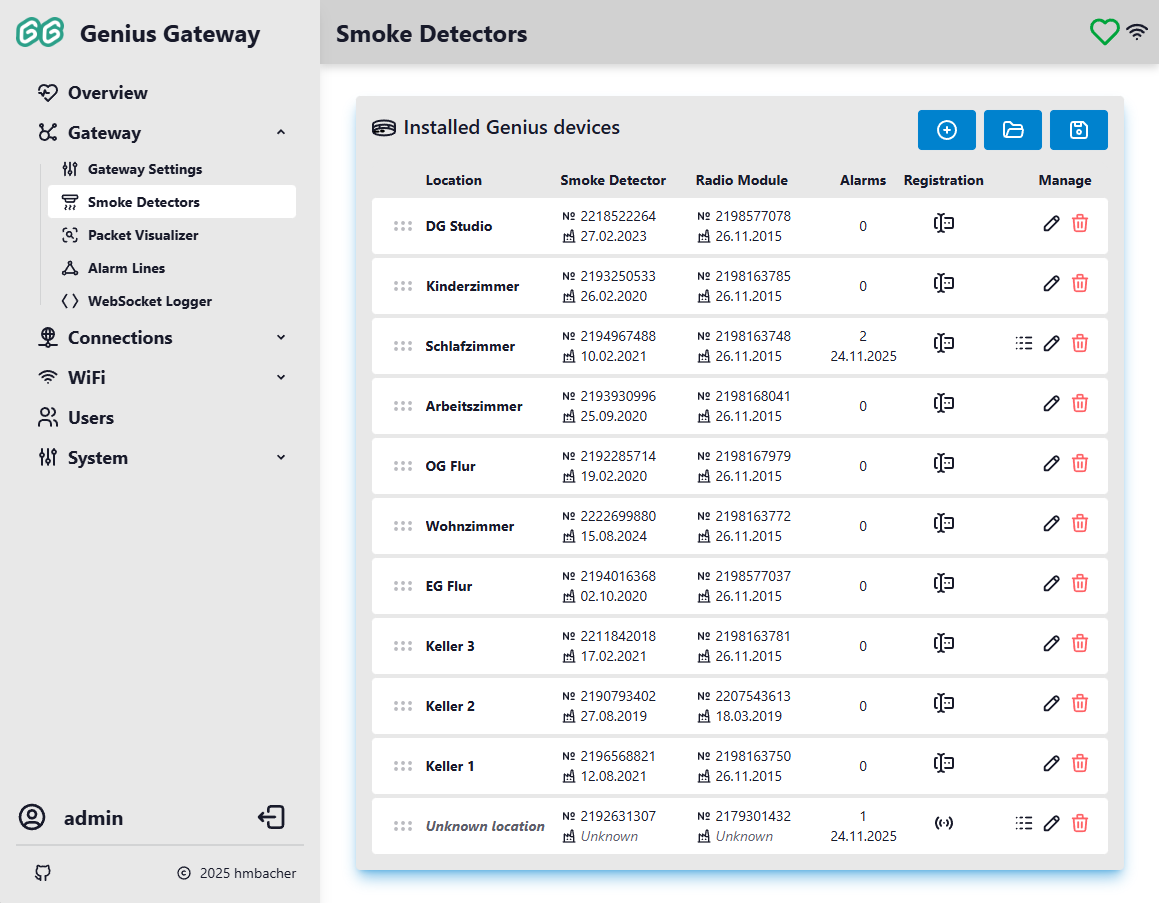Edit the DG Studio detector entry
Viewport: 1159px width, 903px height.
tap(1051, 224)
